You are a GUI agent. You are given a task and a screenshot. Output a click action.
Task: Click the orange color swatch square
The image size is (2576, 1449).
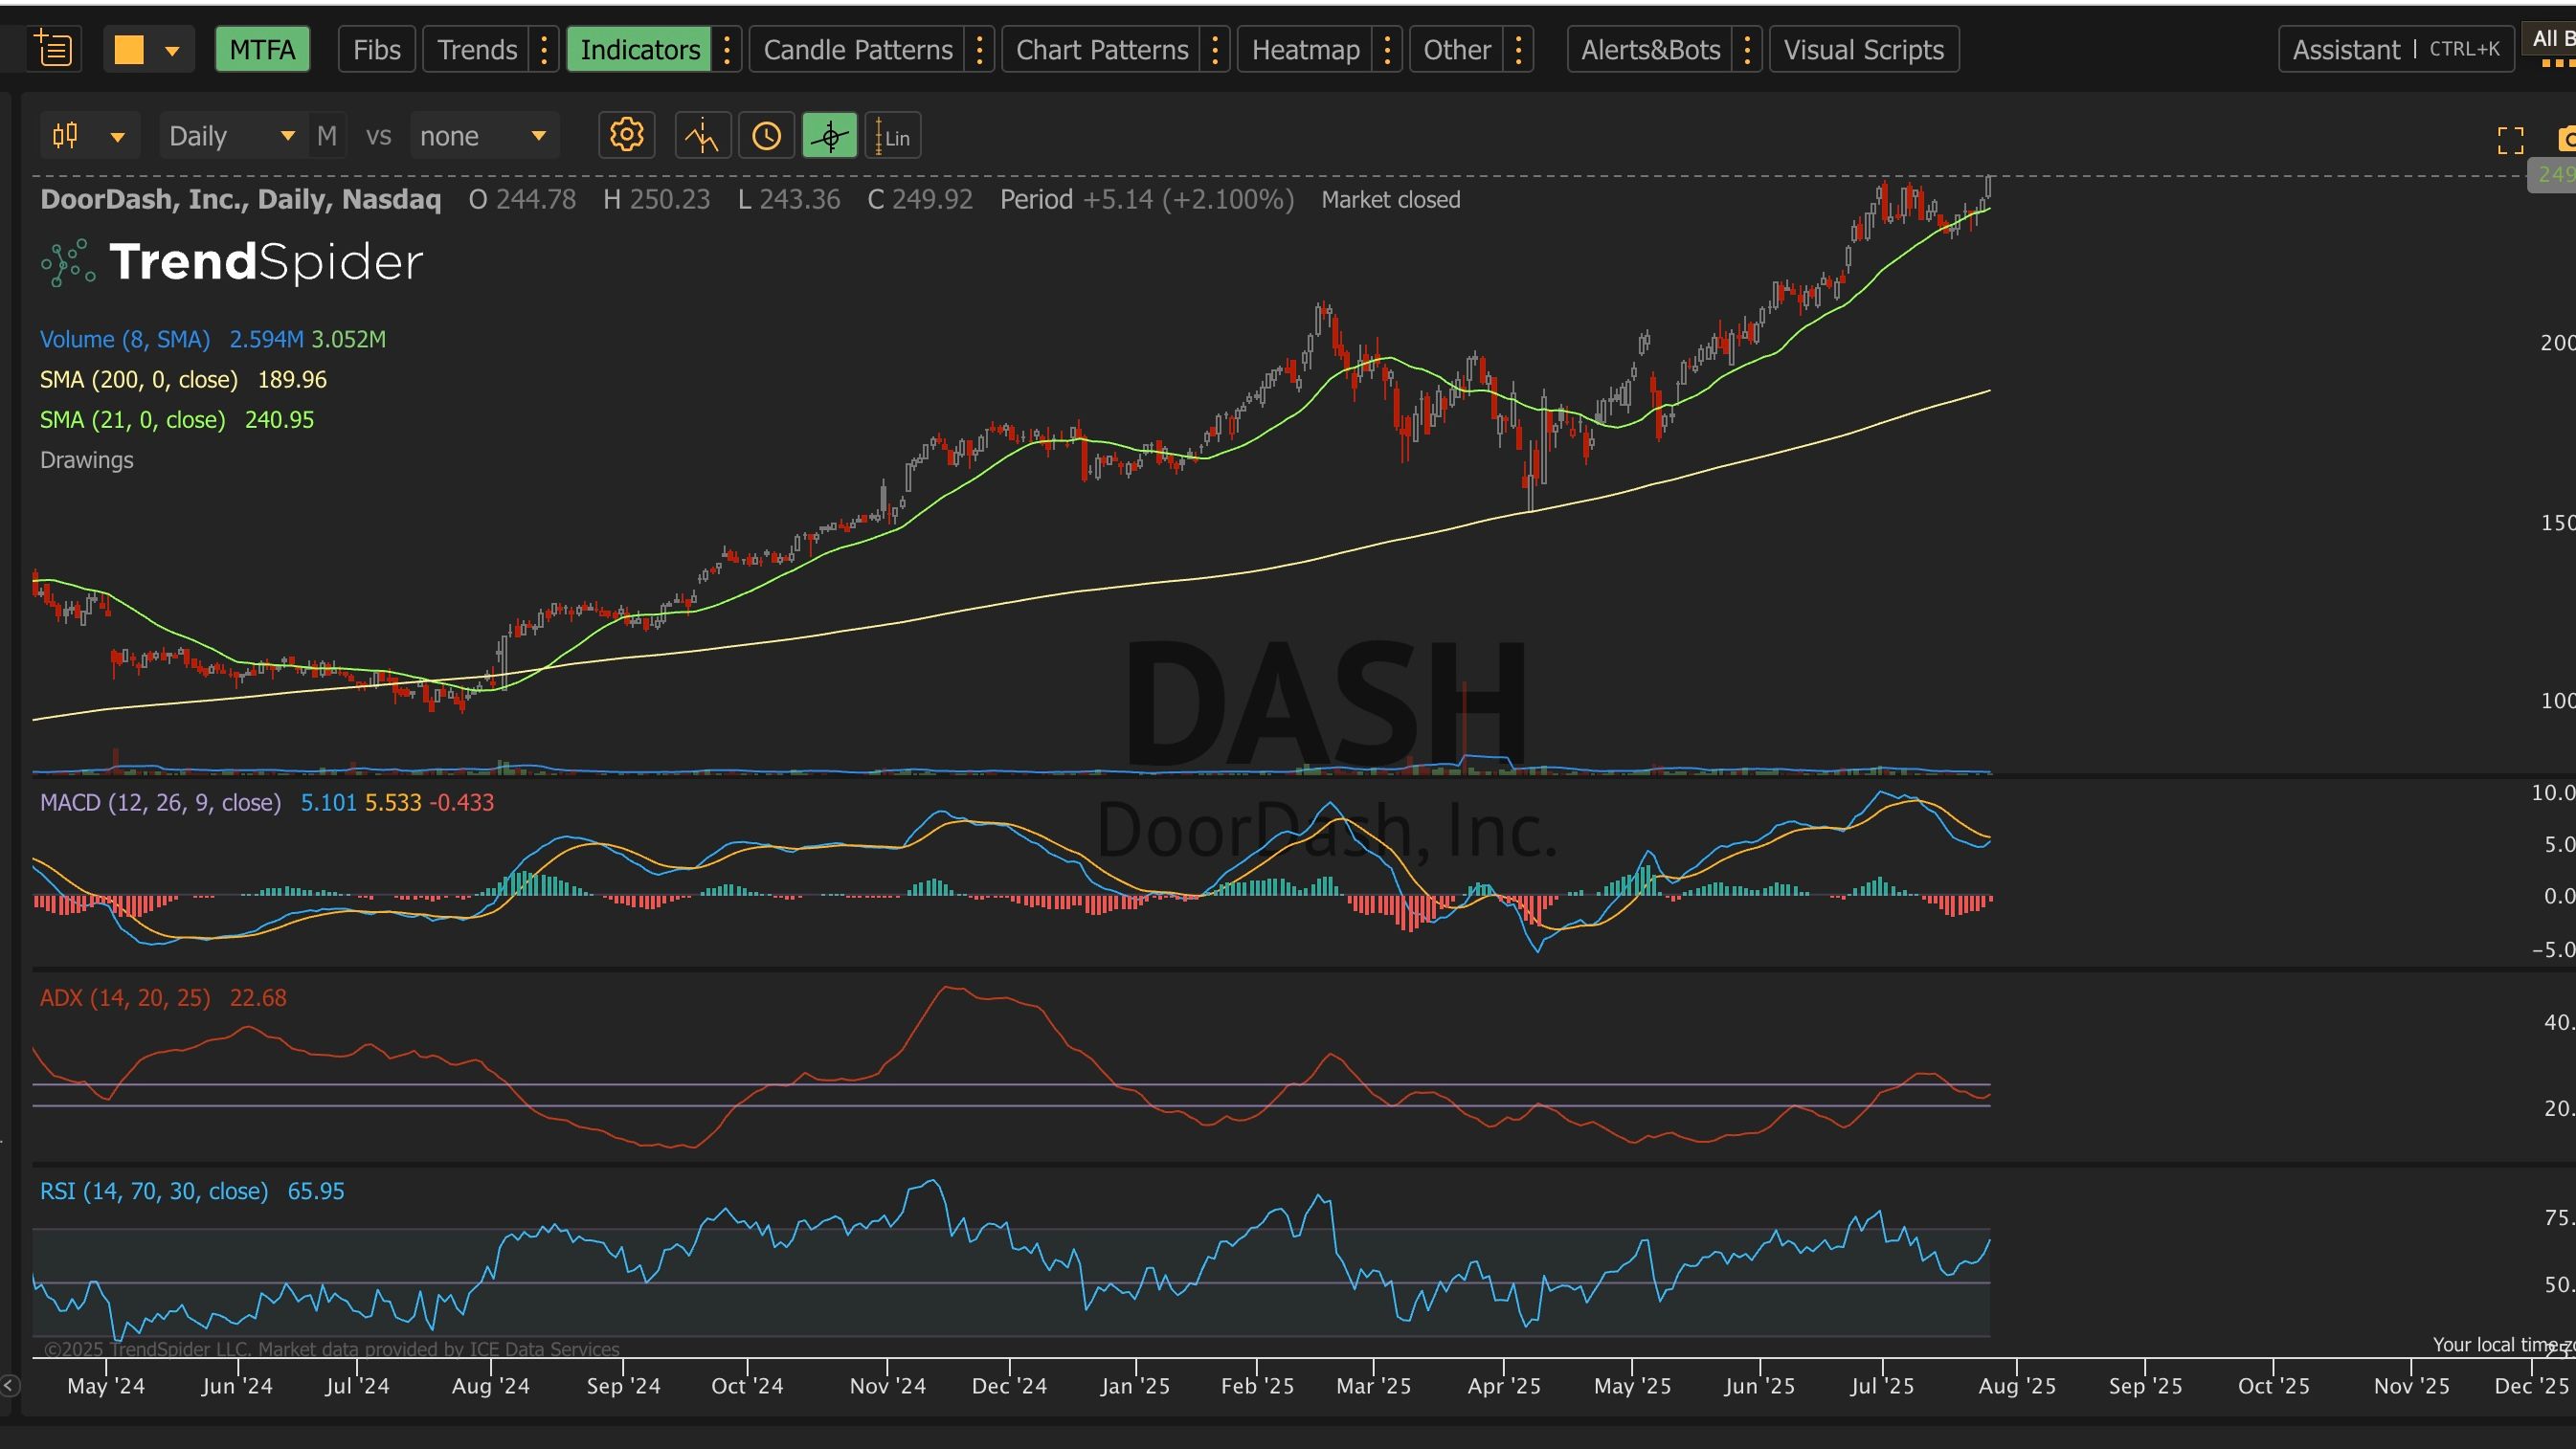(x=130, y=49)
